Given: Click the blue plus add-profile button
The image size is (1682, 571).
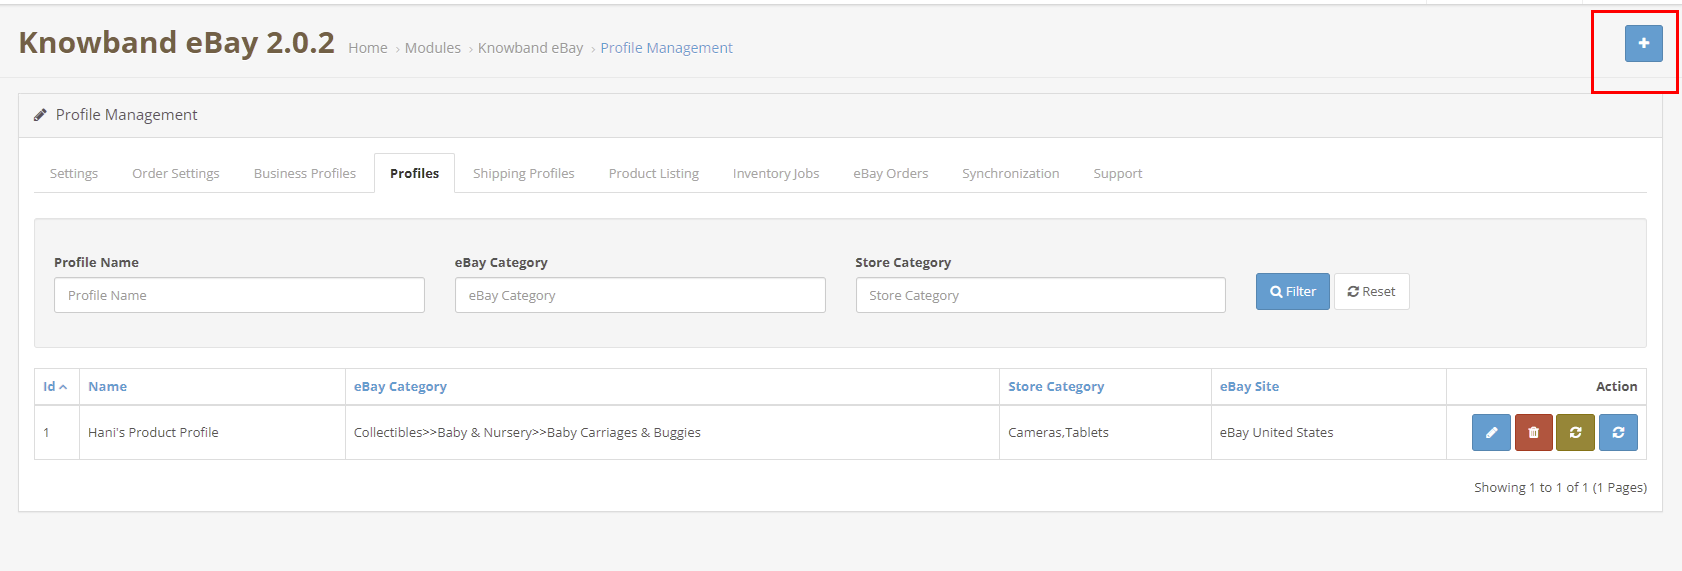Looking at the screenshot, I should tap(1643, 43).
